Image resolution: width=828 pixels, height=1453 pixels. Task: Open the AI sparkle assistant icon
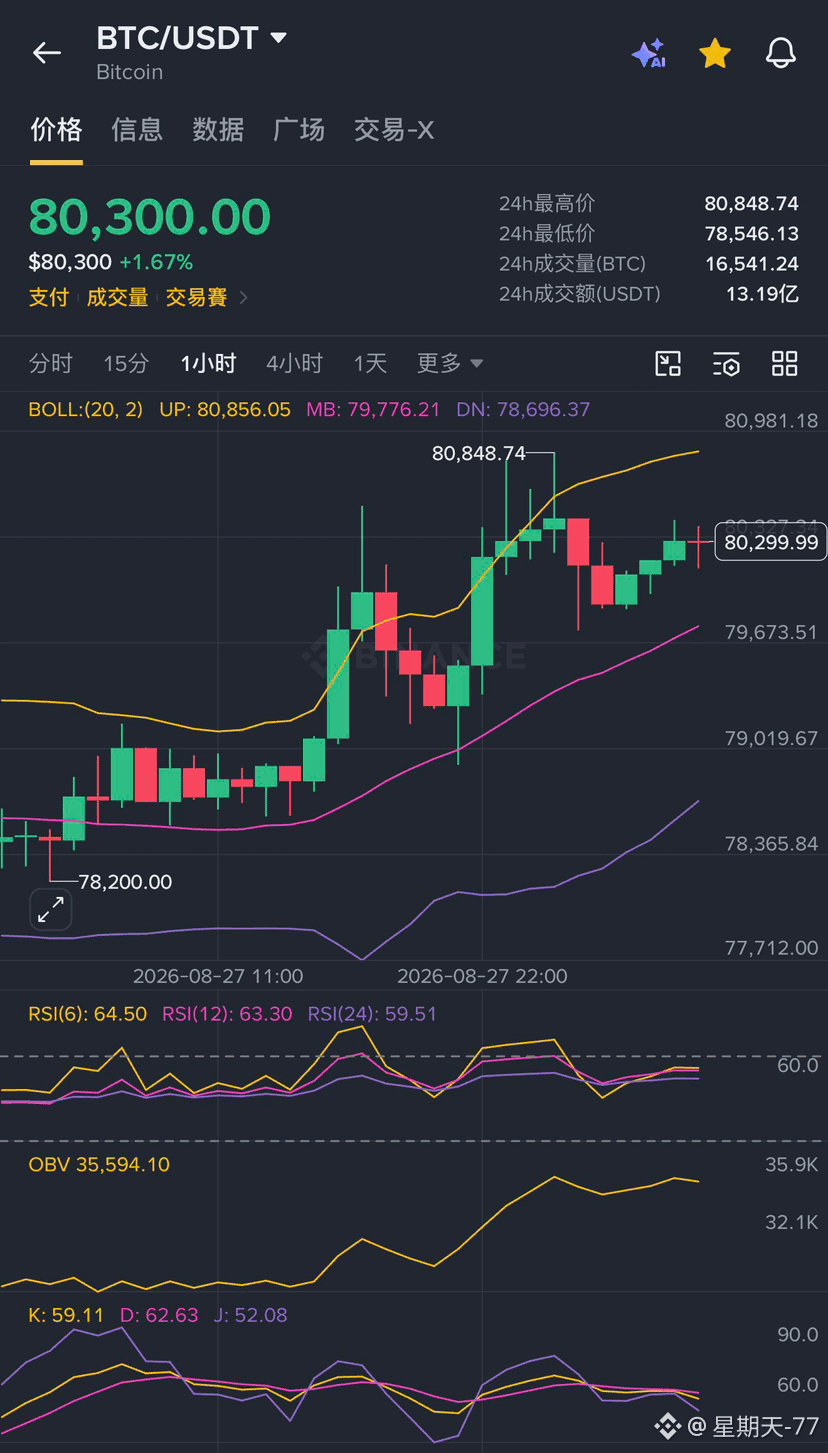pos(649,53)
